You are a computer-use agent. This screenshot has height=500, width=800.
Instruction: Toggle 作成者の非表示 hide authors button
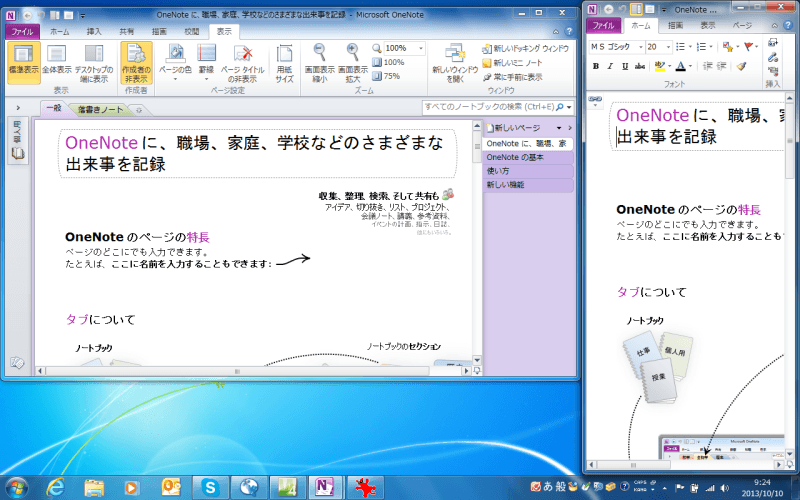[136, 63]
